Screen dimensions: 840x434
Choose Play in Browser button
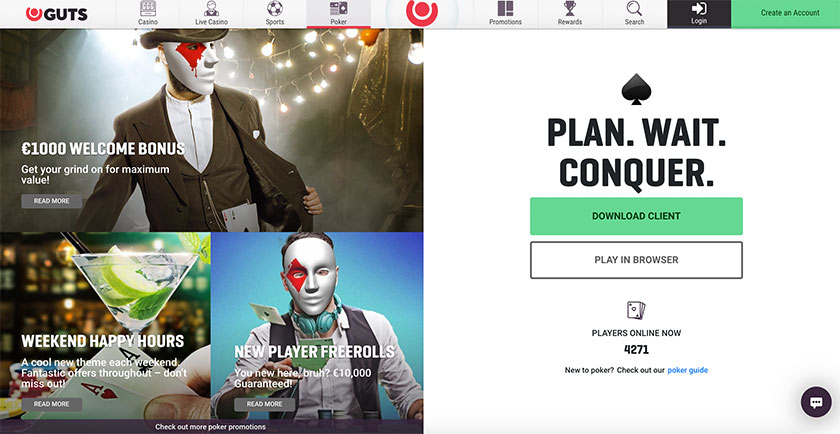pos(636,260)
